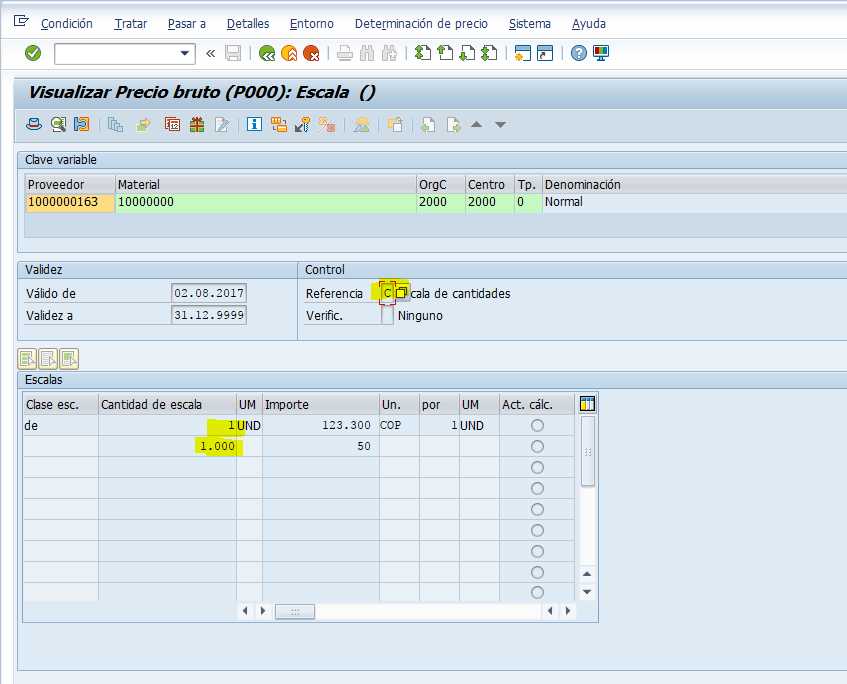Click the Create Shortcut icon
Screen dimensions: 847x684
pos(544,53)
